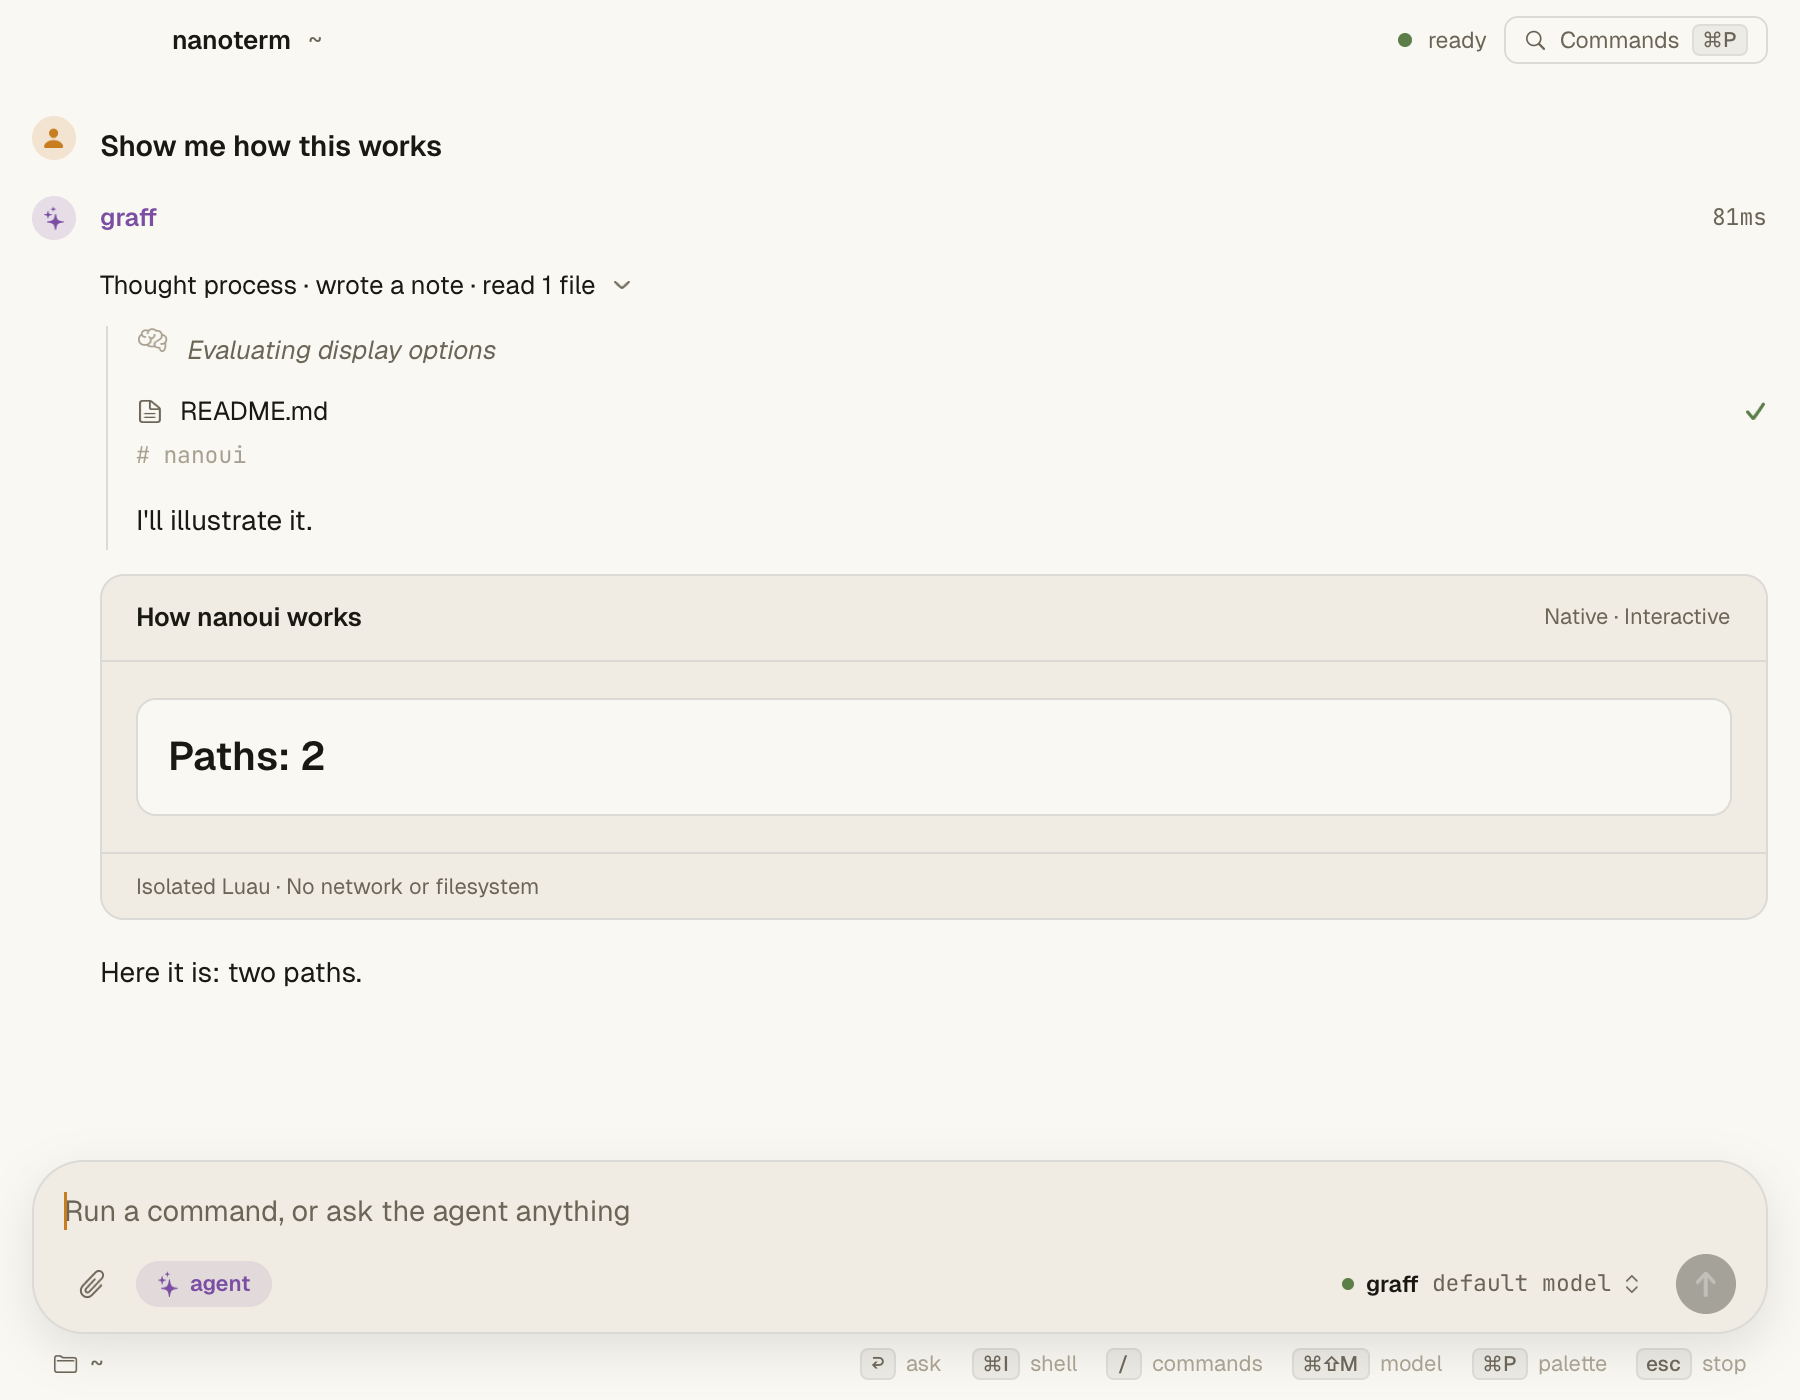
Task: Click the shell shortcut hint
Action: [1025, 1364]
